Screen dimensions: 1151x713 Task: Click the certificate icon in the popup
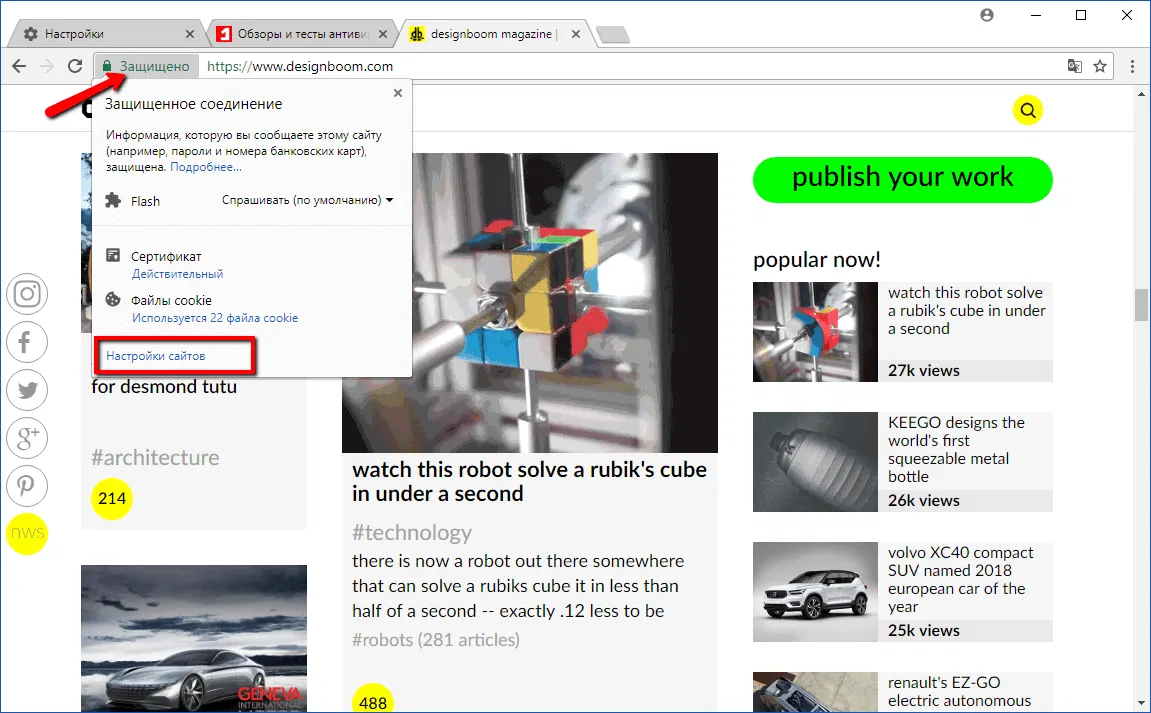[x=113, y=256]
